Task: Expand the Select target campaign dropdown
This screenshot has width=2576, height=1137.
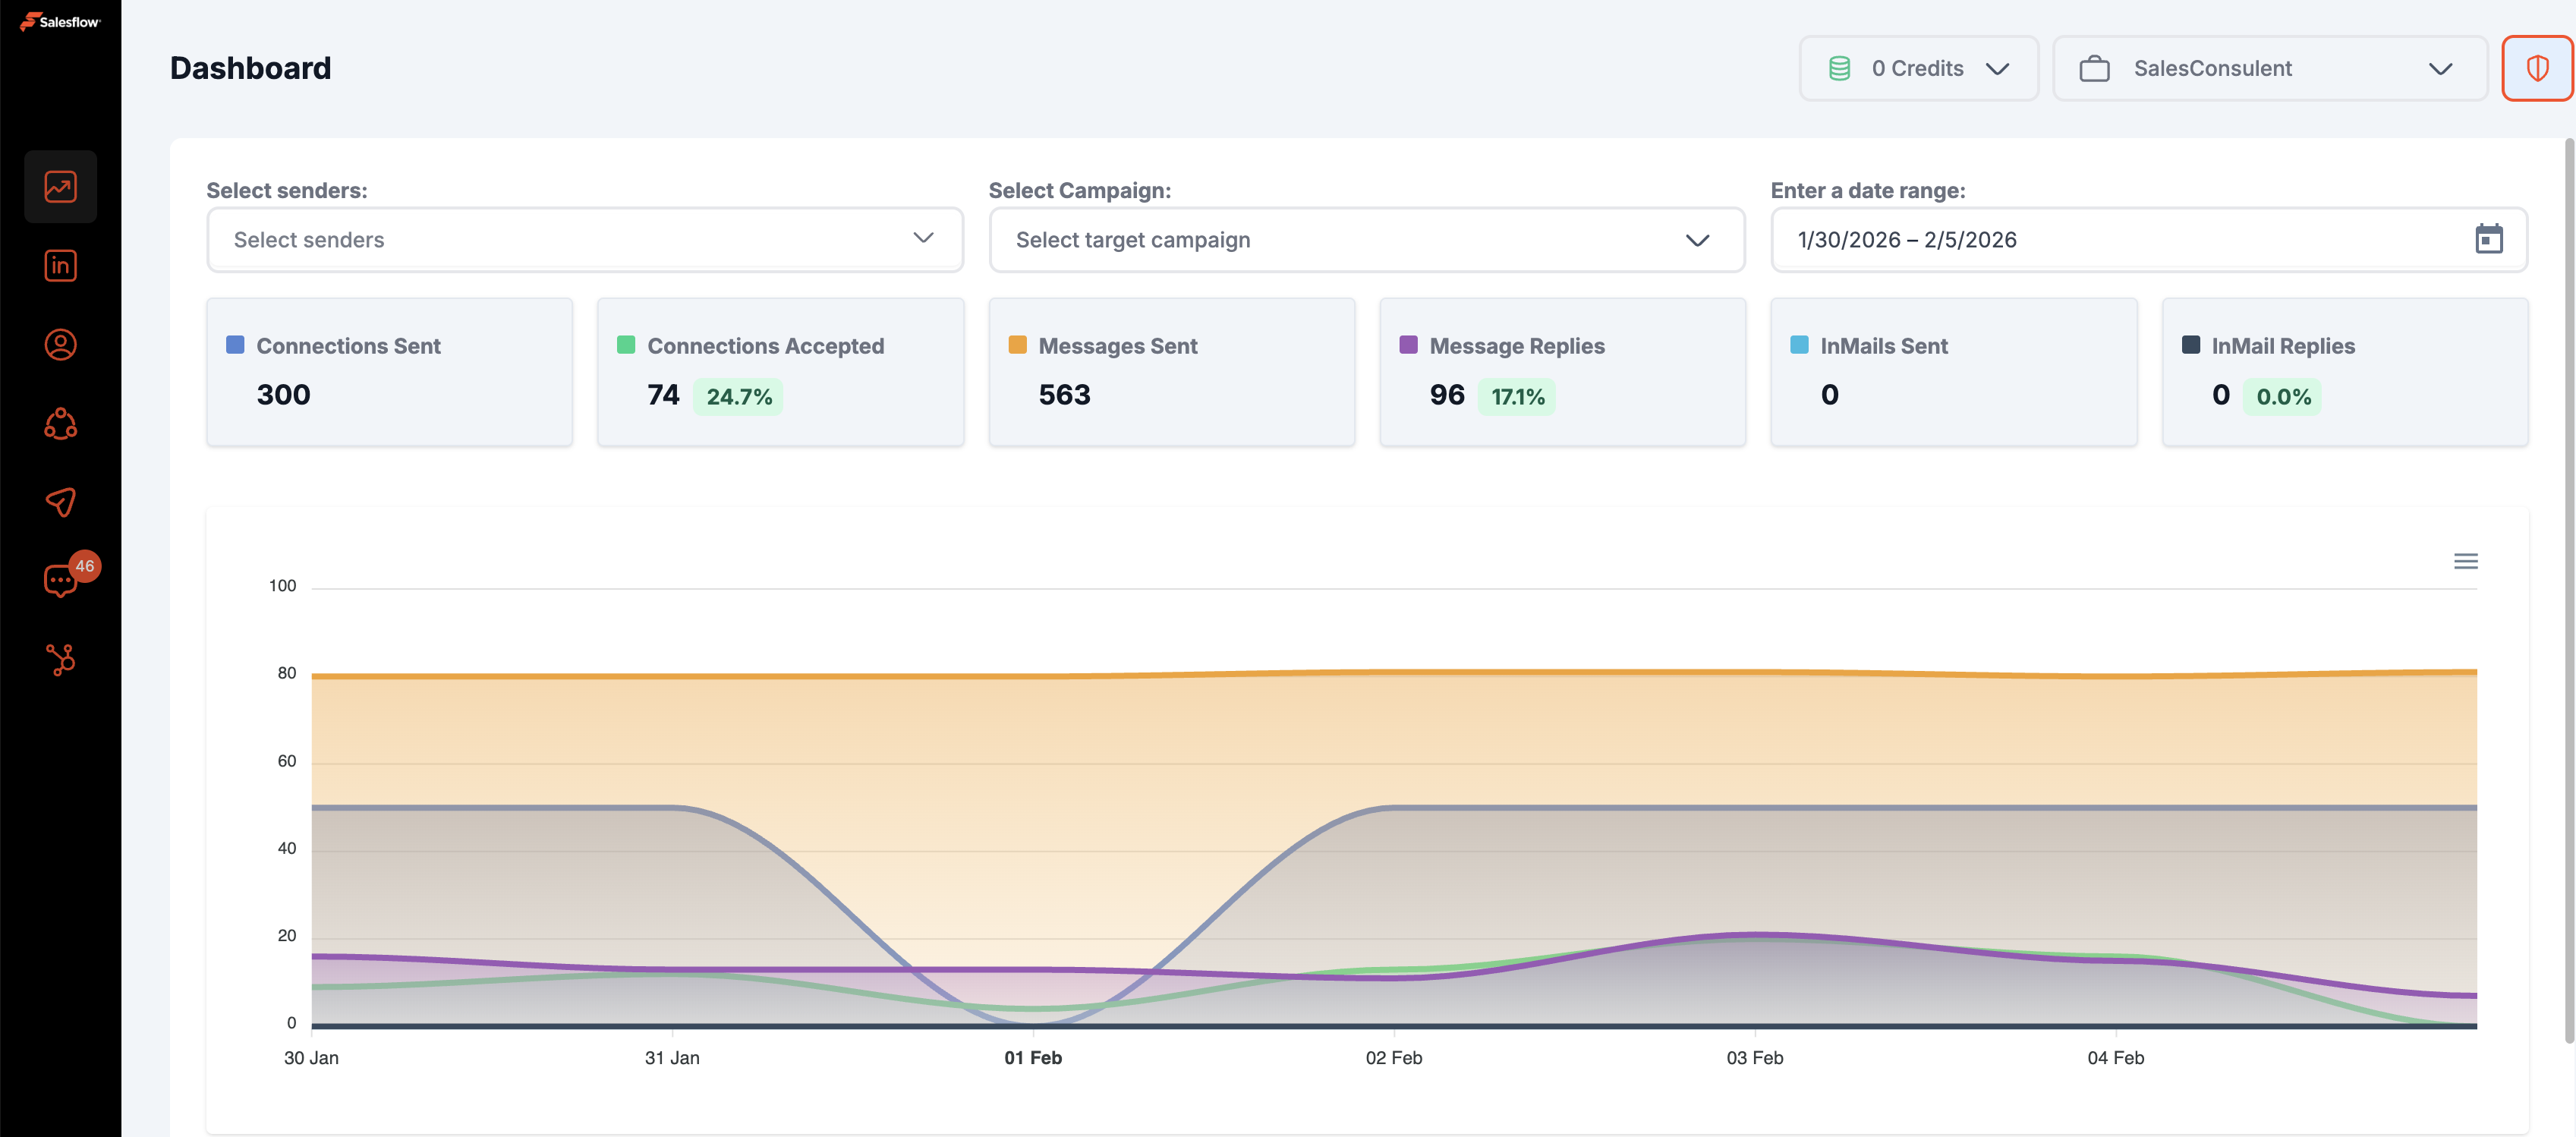Action: click(x=1366, y=239)
